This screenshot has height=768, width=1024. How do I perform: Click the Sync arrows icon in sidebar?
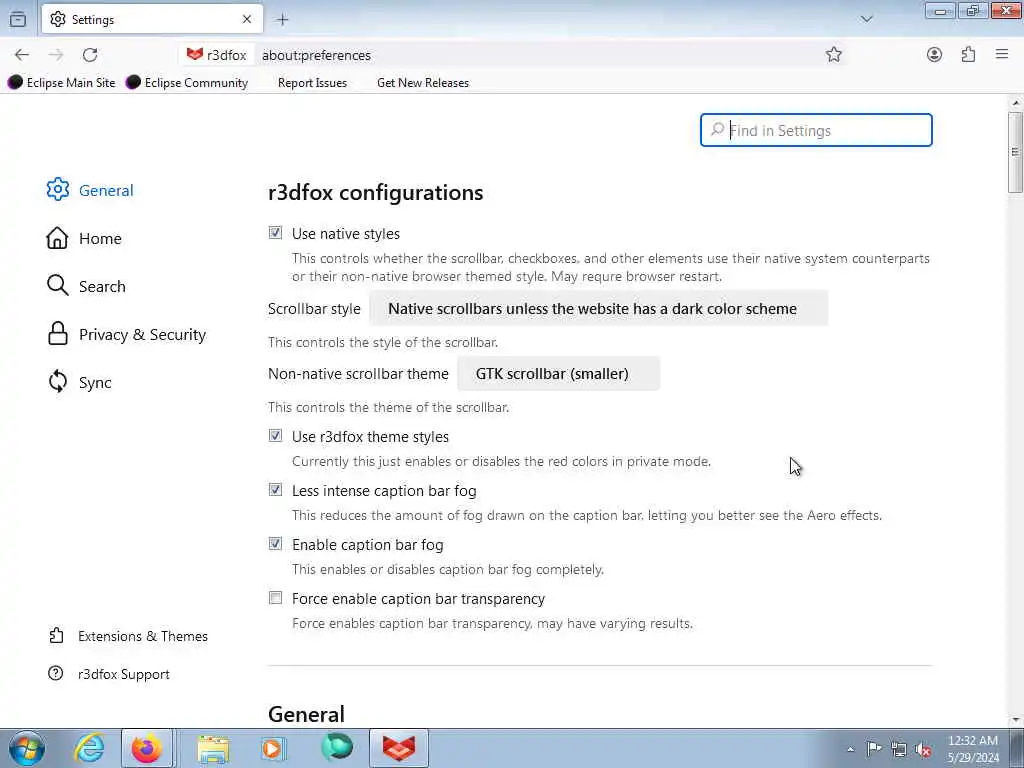[57, 381]
